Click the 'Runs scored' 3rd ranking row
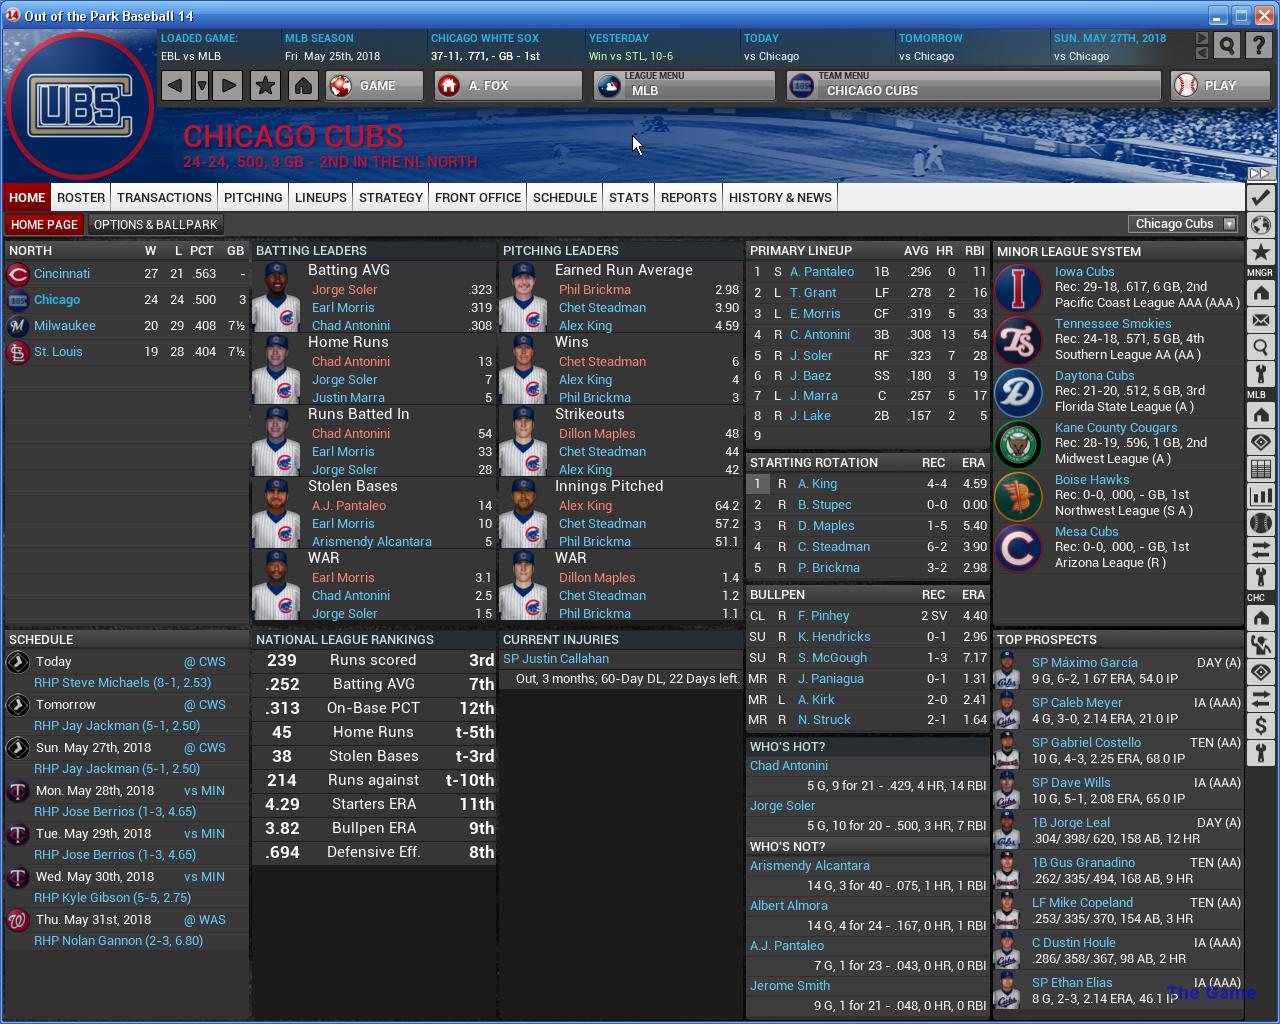The height and width of the screenshot is (1024, 1280). 374,660
